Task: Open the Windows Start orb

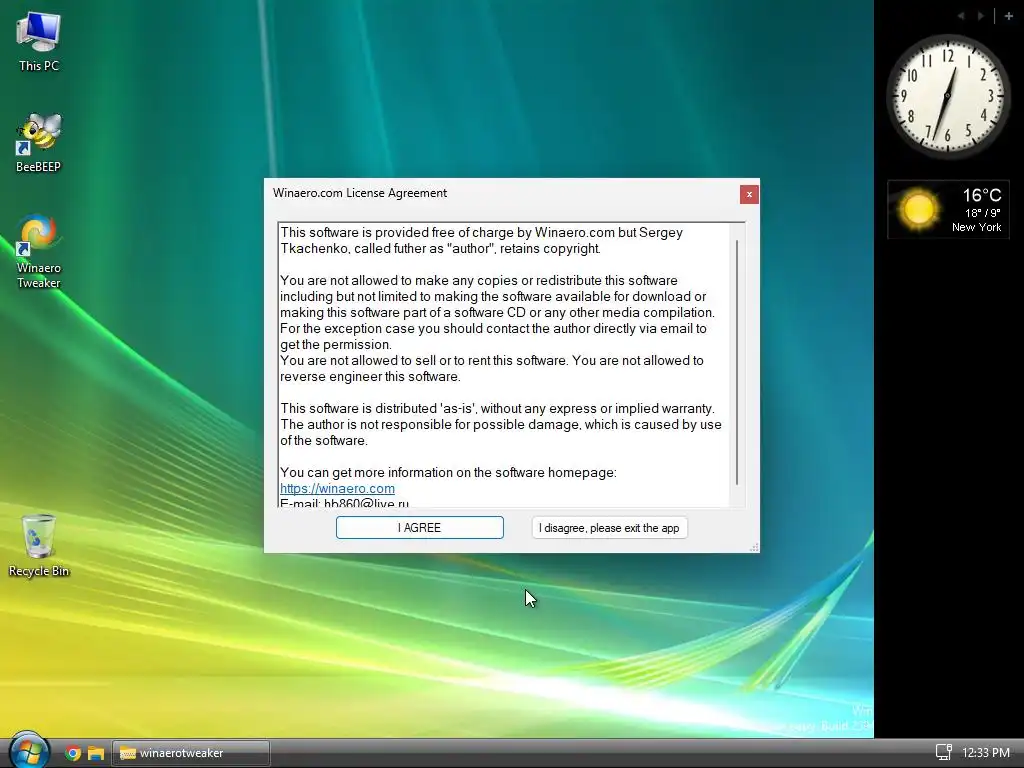Action: [29, 751]
